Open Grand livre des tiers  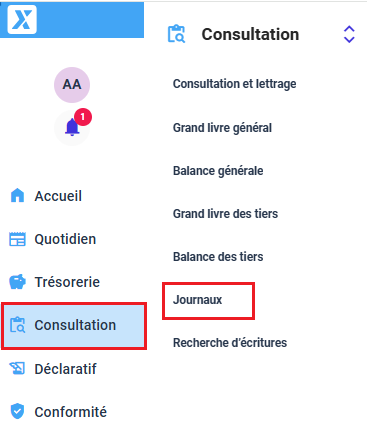pyautogui.click(x=225, y=214)
